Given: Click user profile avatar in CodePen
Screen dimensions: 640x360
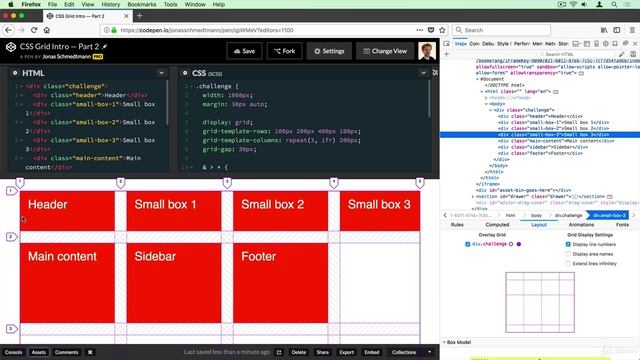Looking at the screenshot, I should pos(427,51).
